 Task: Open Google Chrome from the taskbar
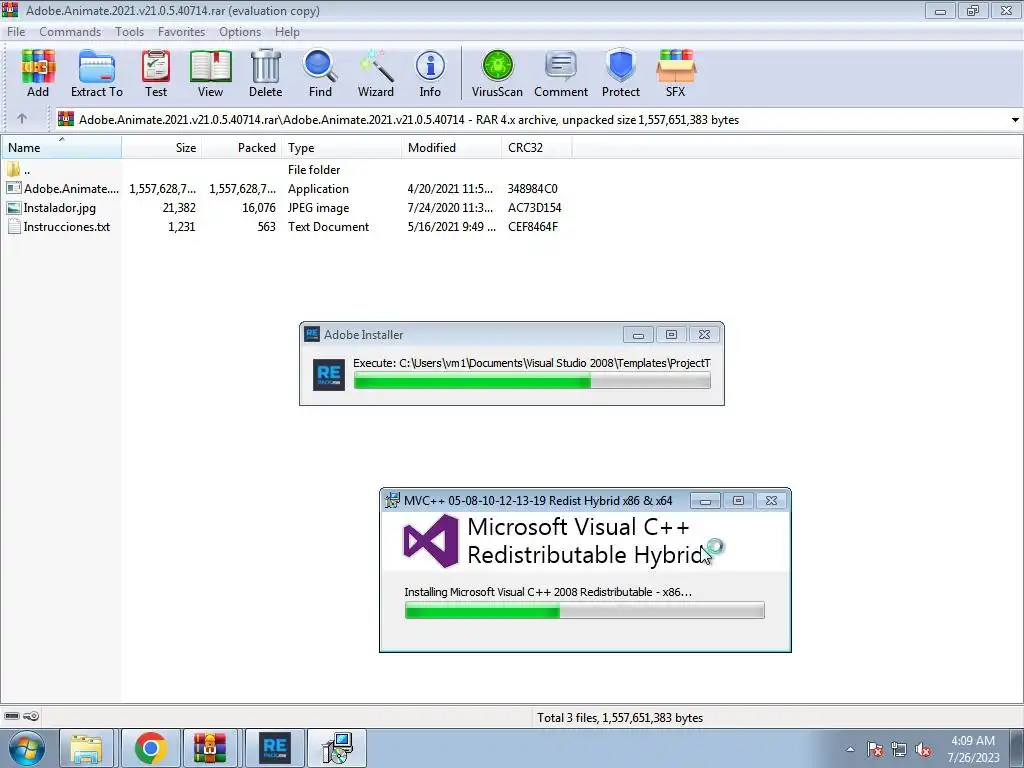coord(151,748)
